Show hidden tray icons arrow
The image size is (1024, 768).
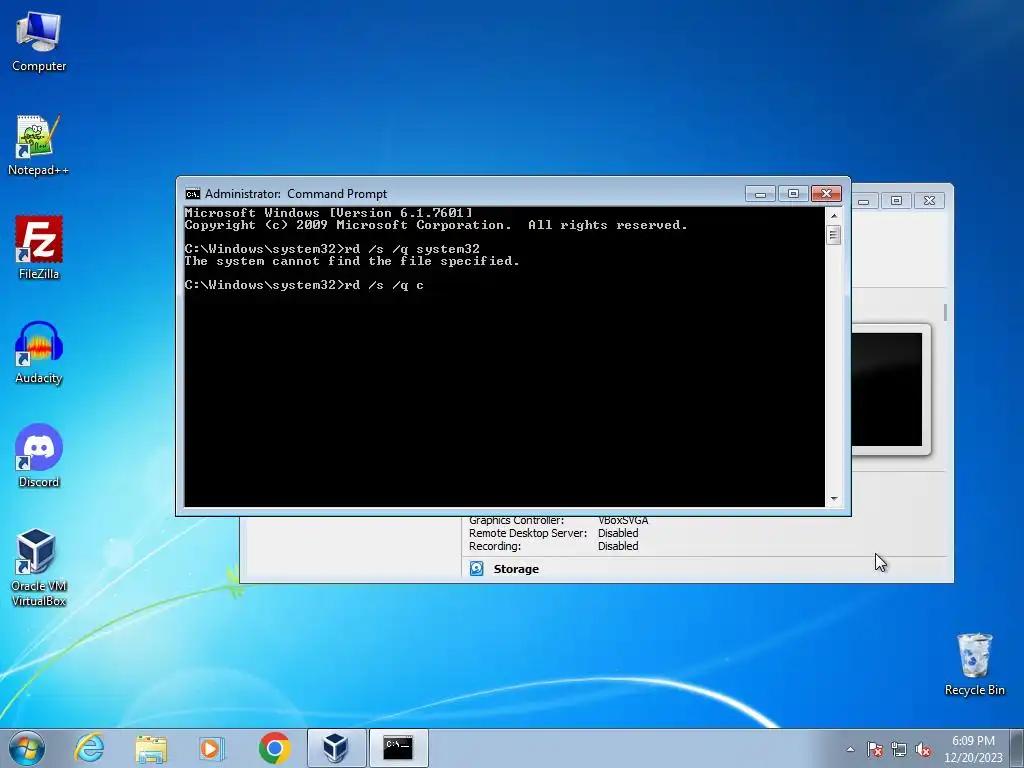click(850, 749)
